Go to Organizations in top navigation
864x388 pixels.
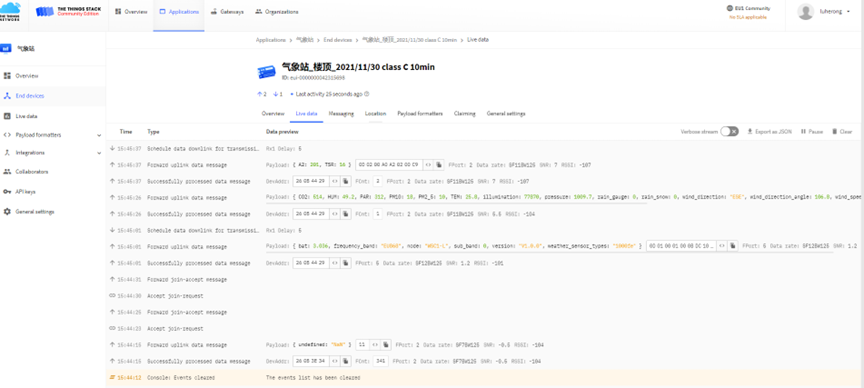coord(277,12)
